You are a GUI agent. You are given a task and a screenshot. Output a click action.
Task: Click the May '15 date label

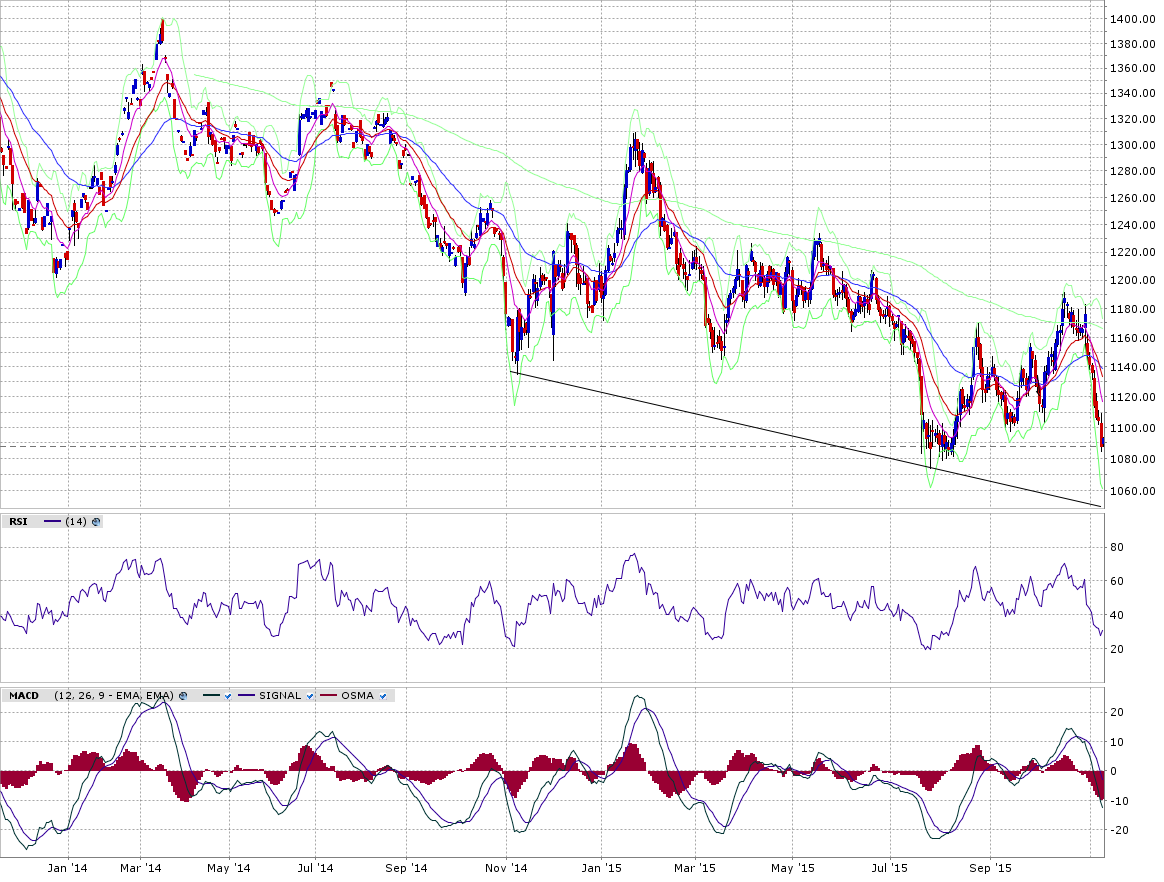793,868
